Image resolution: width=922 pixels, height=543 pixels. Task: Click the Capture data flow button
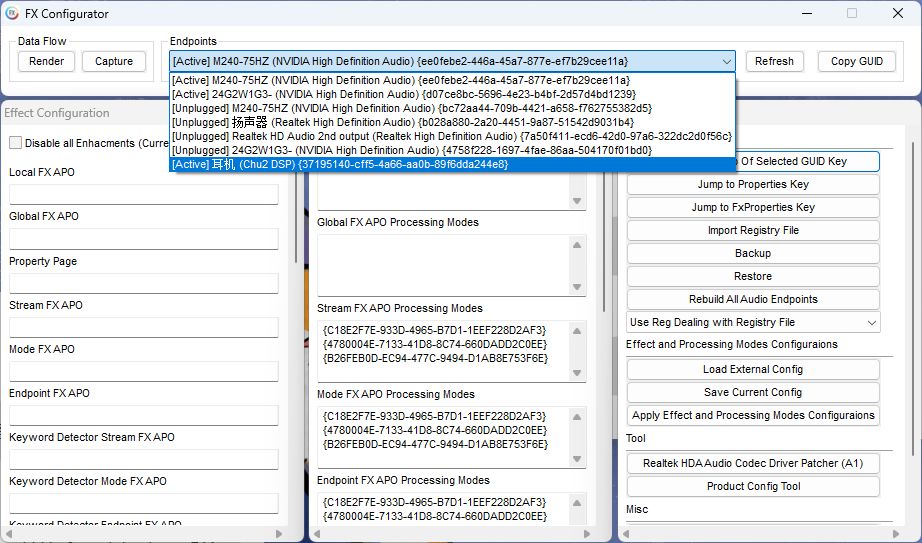[113, 61]
